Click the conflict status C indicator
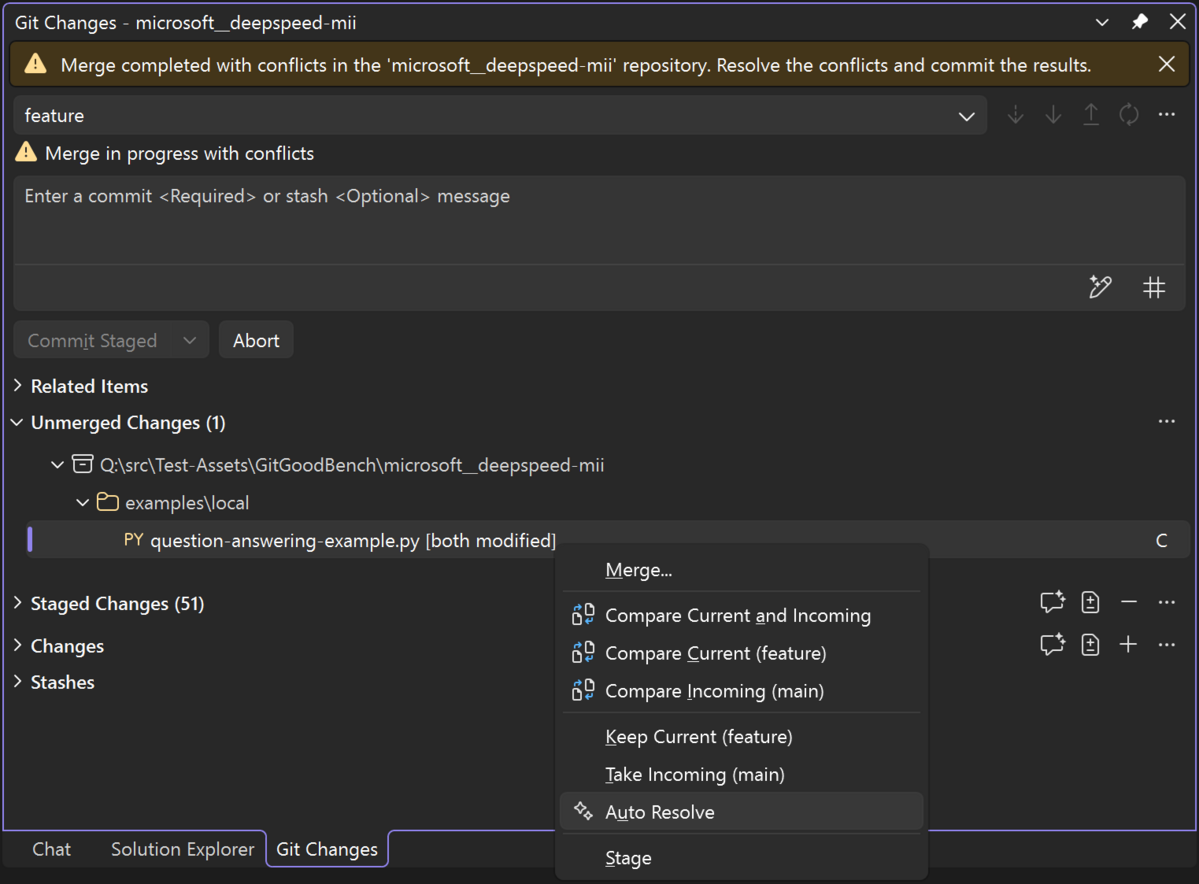 tap(1162, 541)
